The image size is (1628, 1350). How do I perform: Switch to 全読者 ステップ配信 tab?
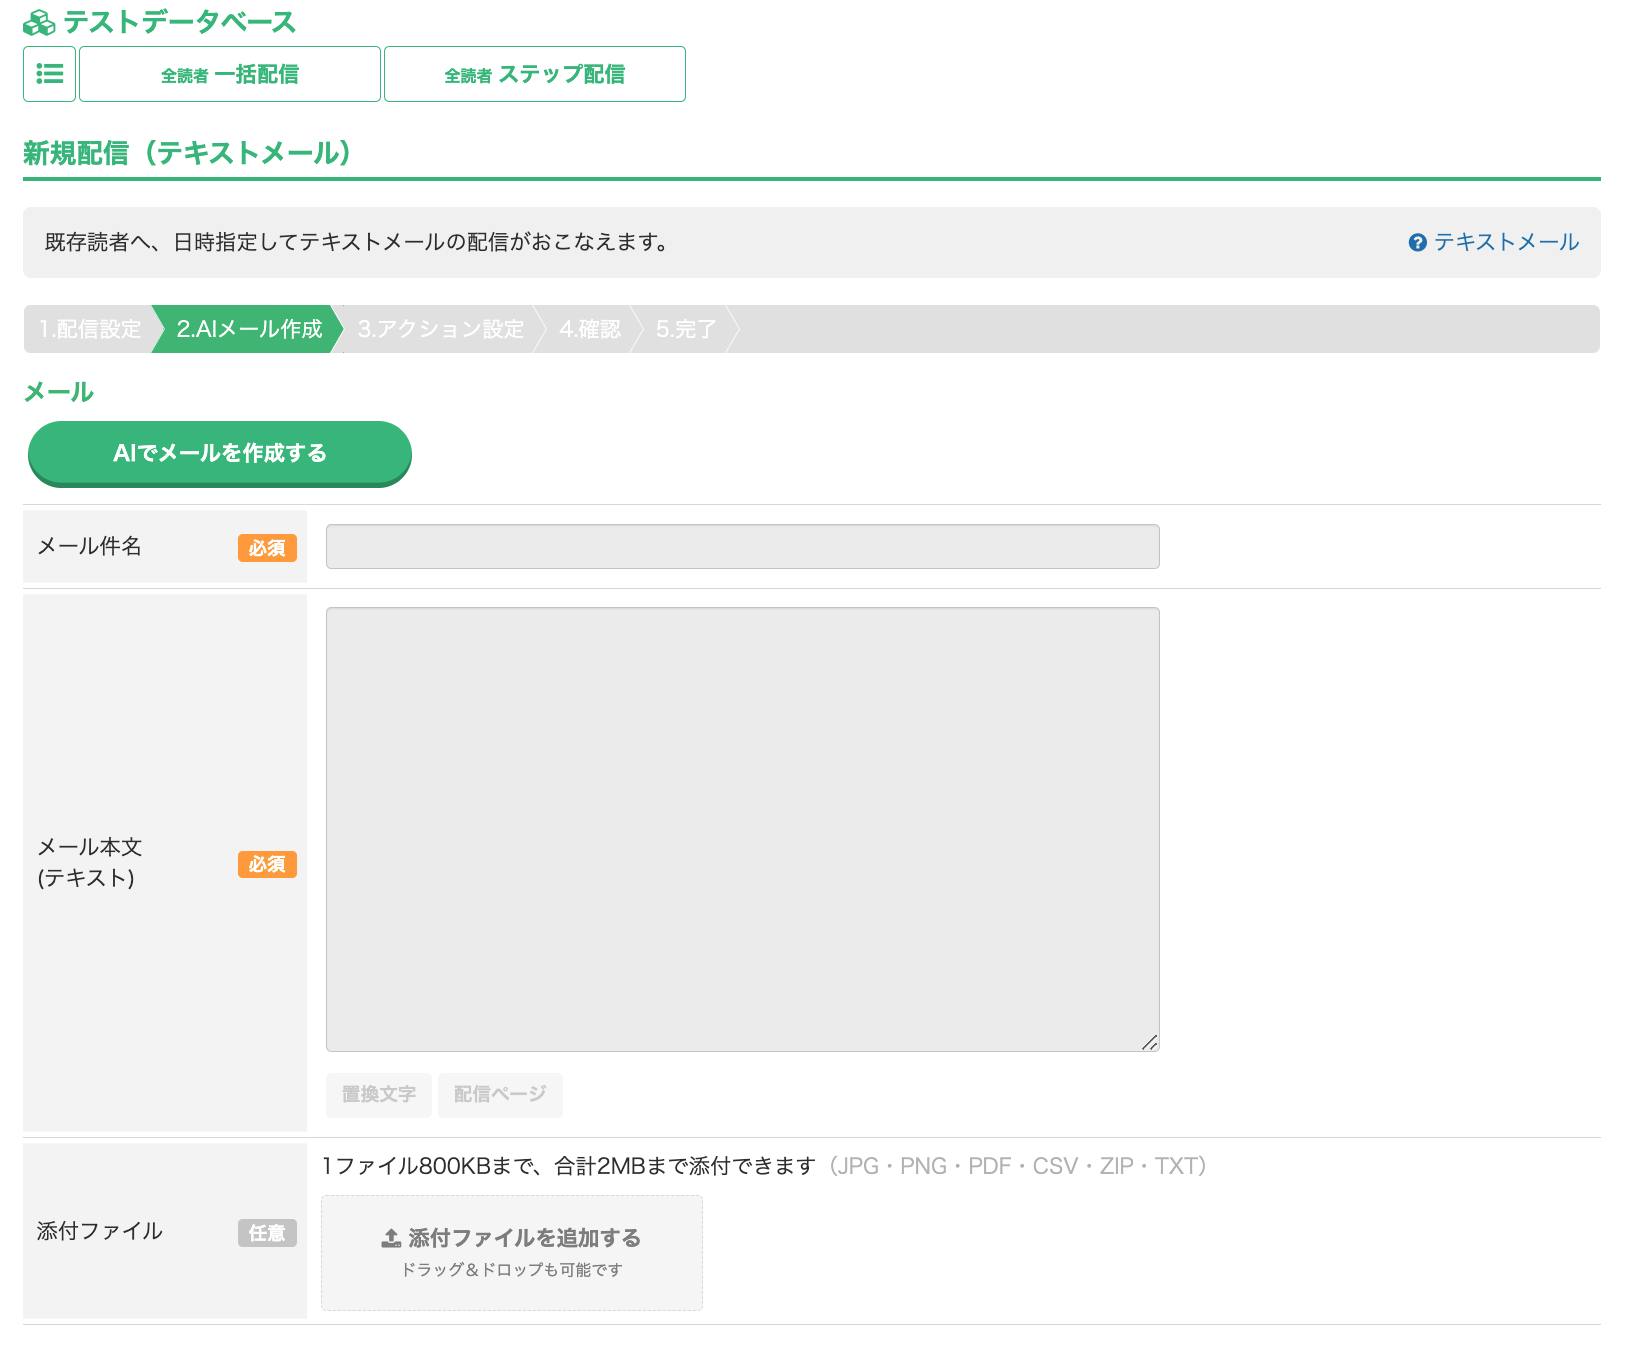pos(535,74)
